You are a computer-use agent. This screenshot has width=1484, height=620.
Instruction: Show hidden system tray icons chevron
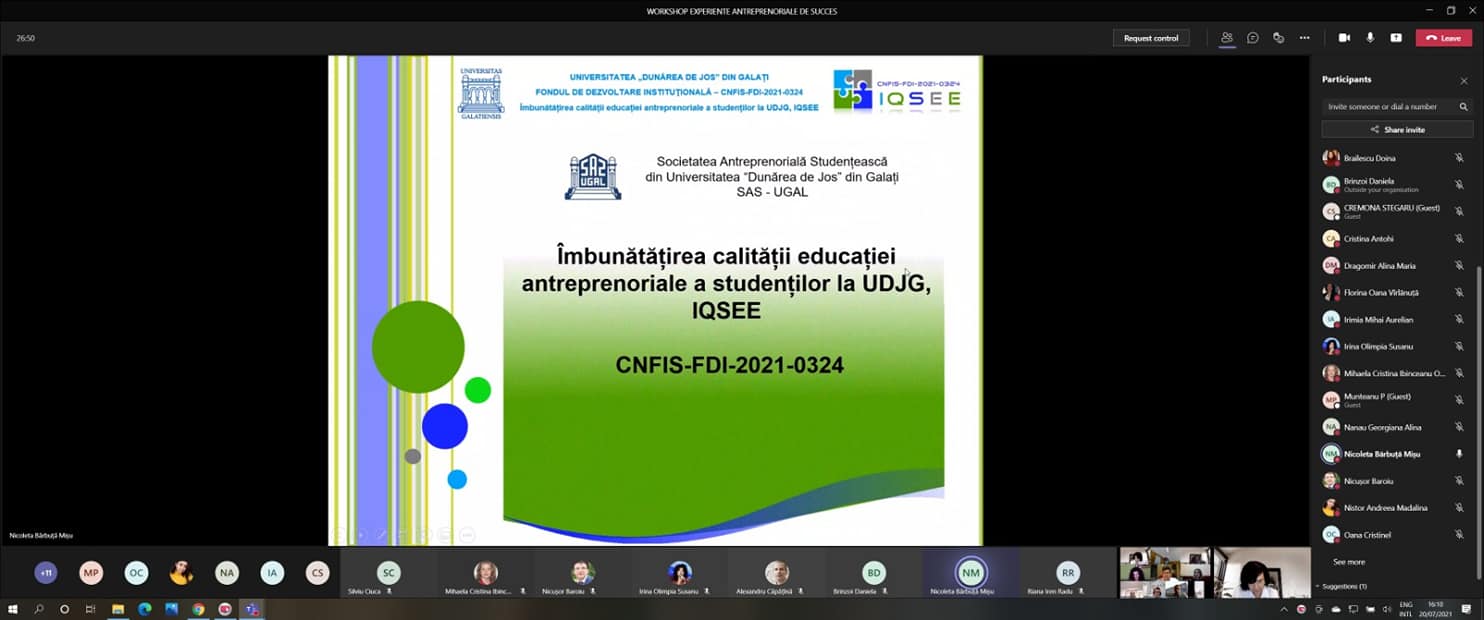(1284, 609)
